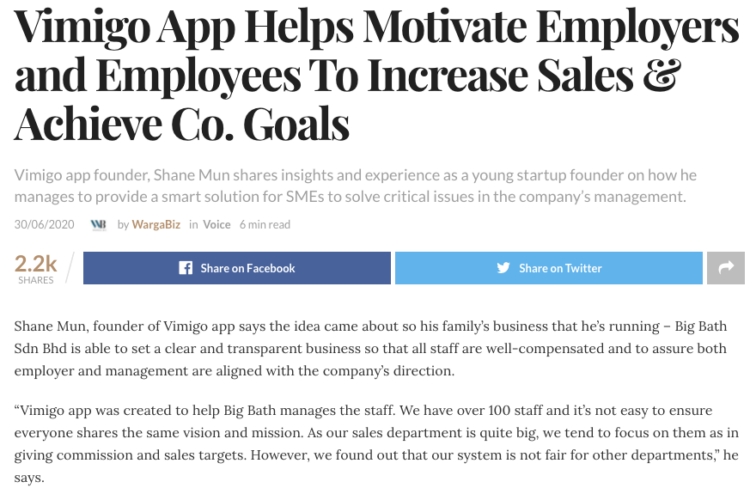Open the WargaBiz author link

[156, 224]
